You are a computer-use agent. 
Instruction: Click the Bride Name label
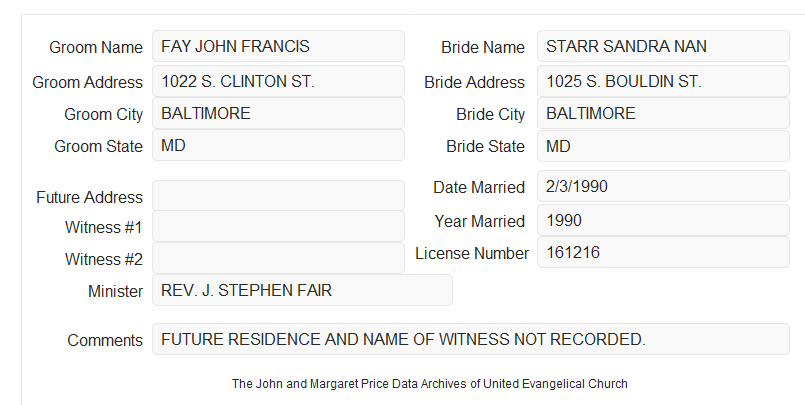[483, 47]
